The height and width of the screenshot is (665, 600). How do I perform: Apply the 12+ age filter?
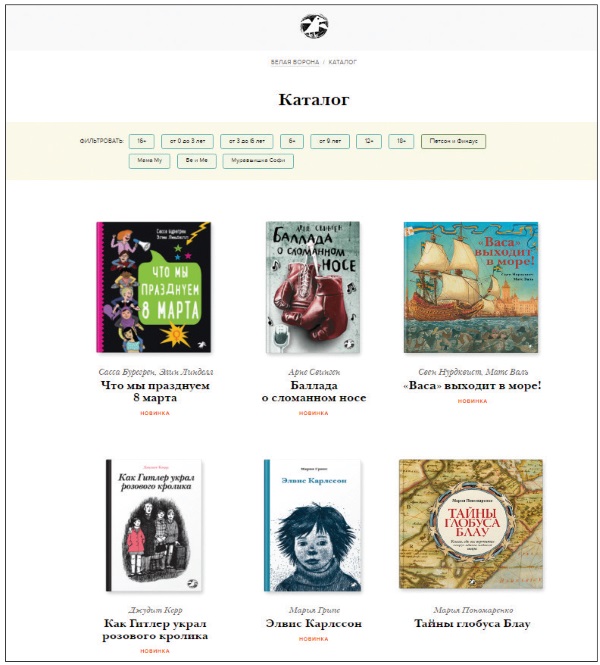[x=369, y=141]
